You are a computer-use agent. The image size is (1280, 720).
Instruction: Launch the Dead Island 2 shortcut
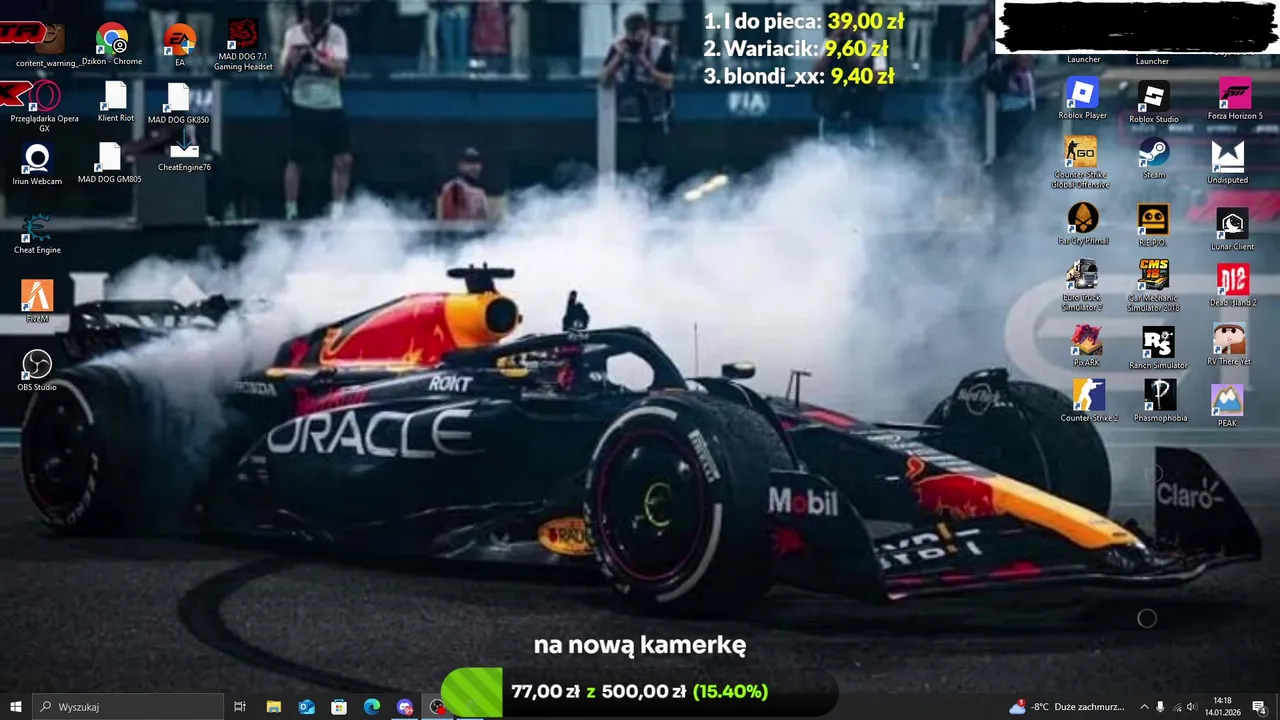pos(1231,286)
